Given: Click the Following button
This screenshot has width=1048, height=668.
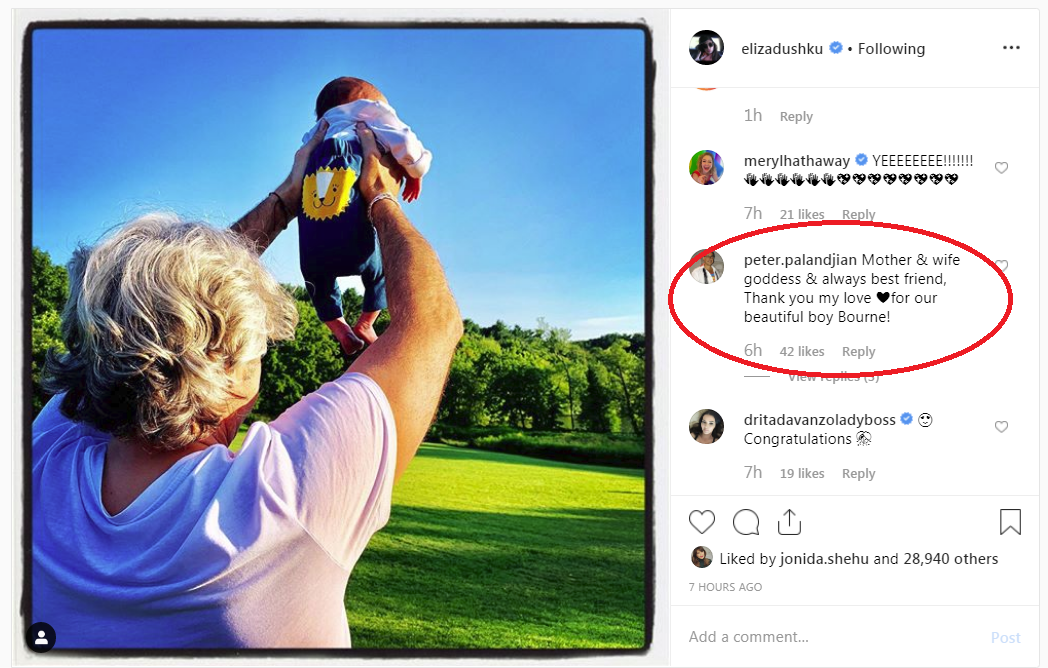Looking at the screenshot, I should (x=891, y=49).
